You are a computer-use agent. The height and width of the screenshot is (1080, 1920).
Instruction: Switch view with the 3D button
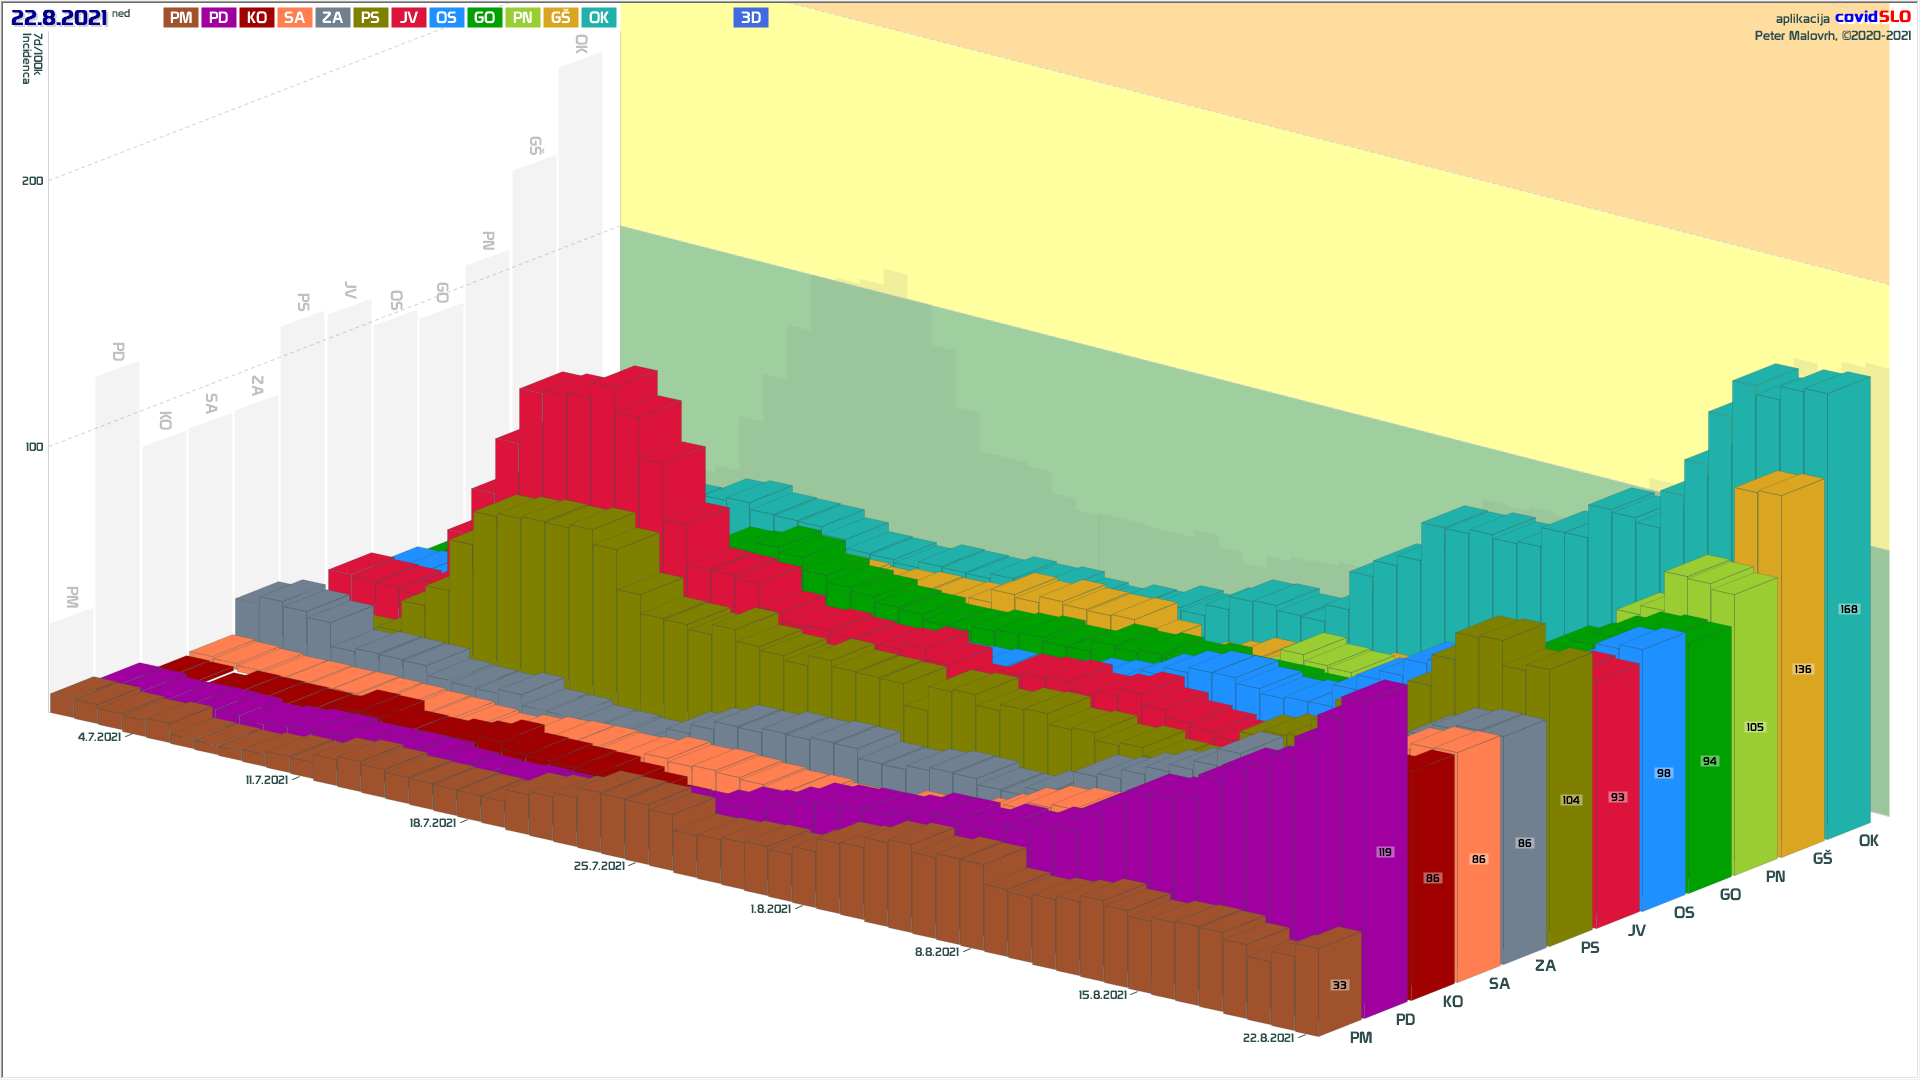pyautogui.click(x=751, y=18)
